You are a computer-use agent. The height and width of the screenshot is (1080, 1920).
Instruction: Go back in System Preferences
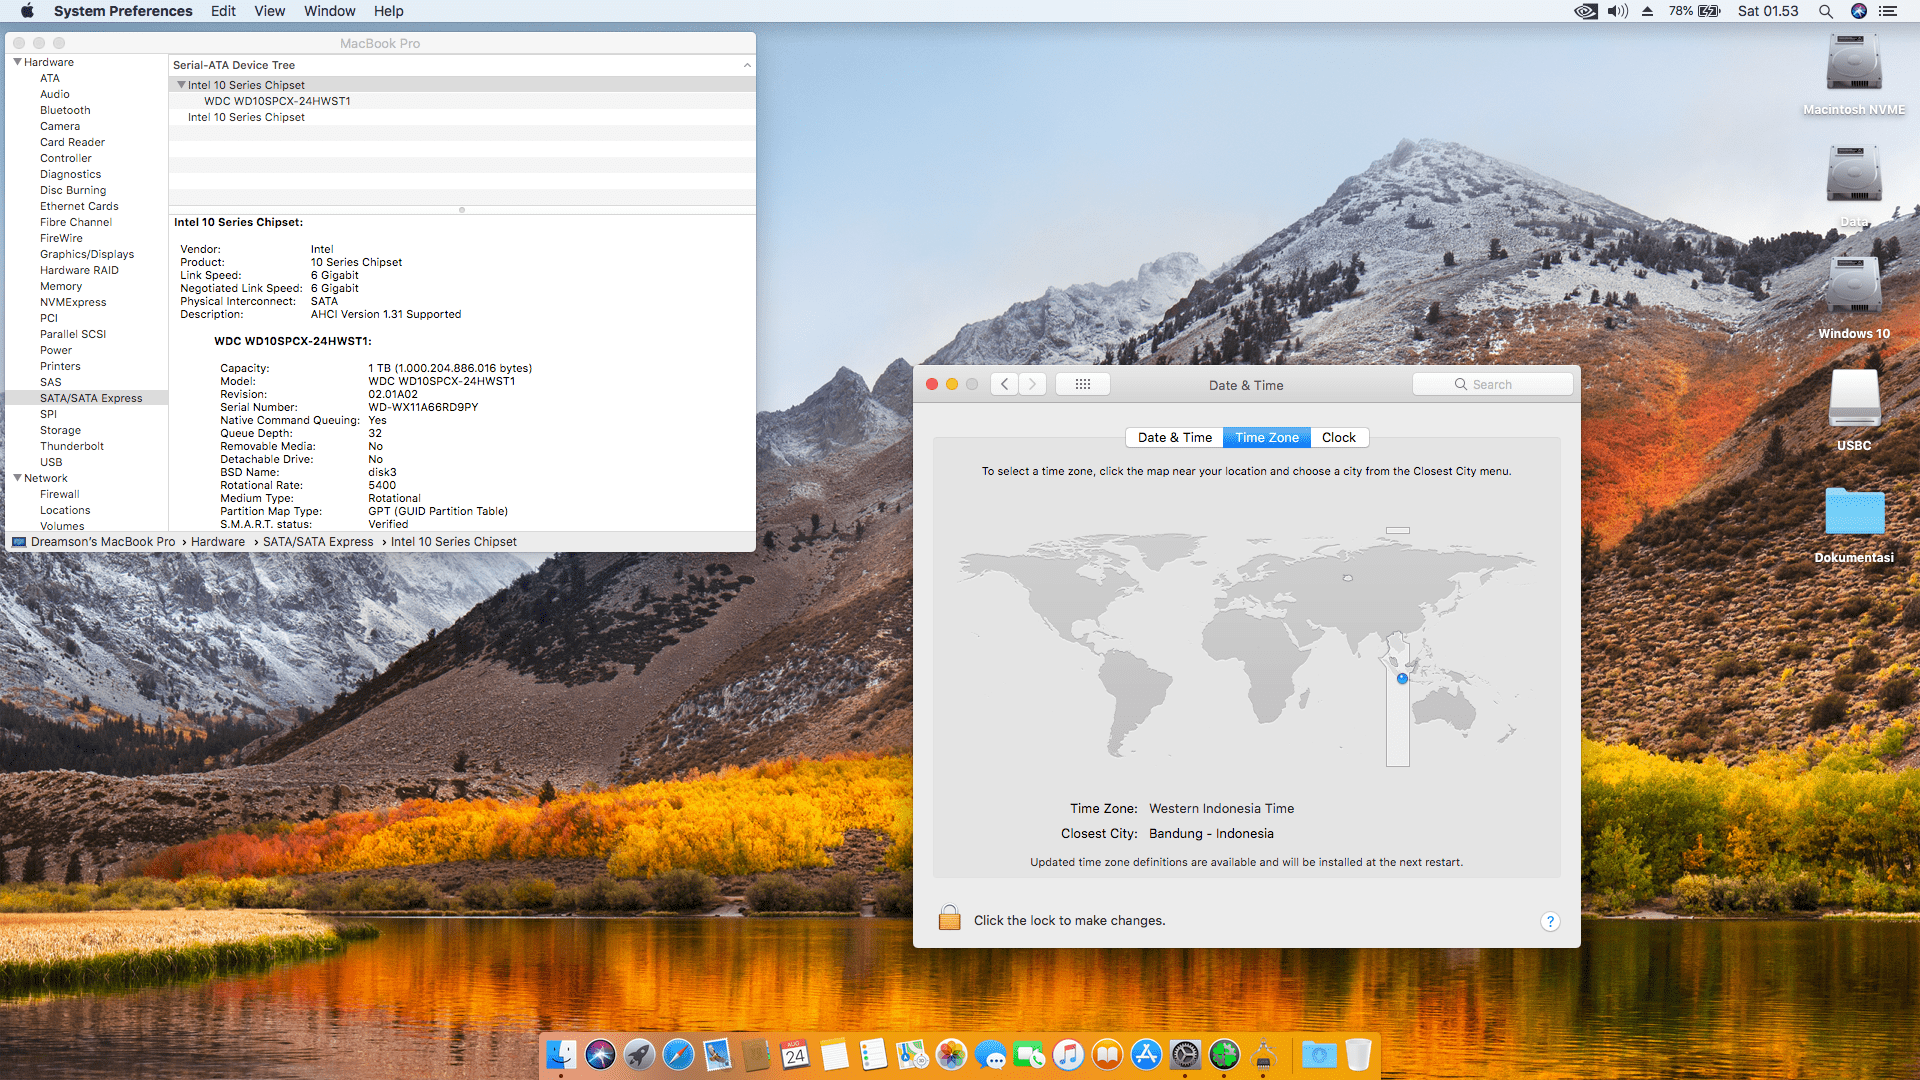(x=1005, y=384)
